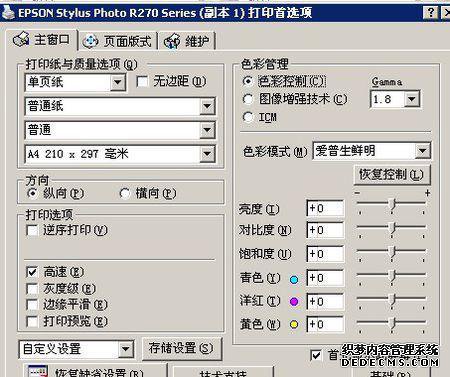Click the title bar help question mark button
450x377 pixels.
(x=430, y=13)
